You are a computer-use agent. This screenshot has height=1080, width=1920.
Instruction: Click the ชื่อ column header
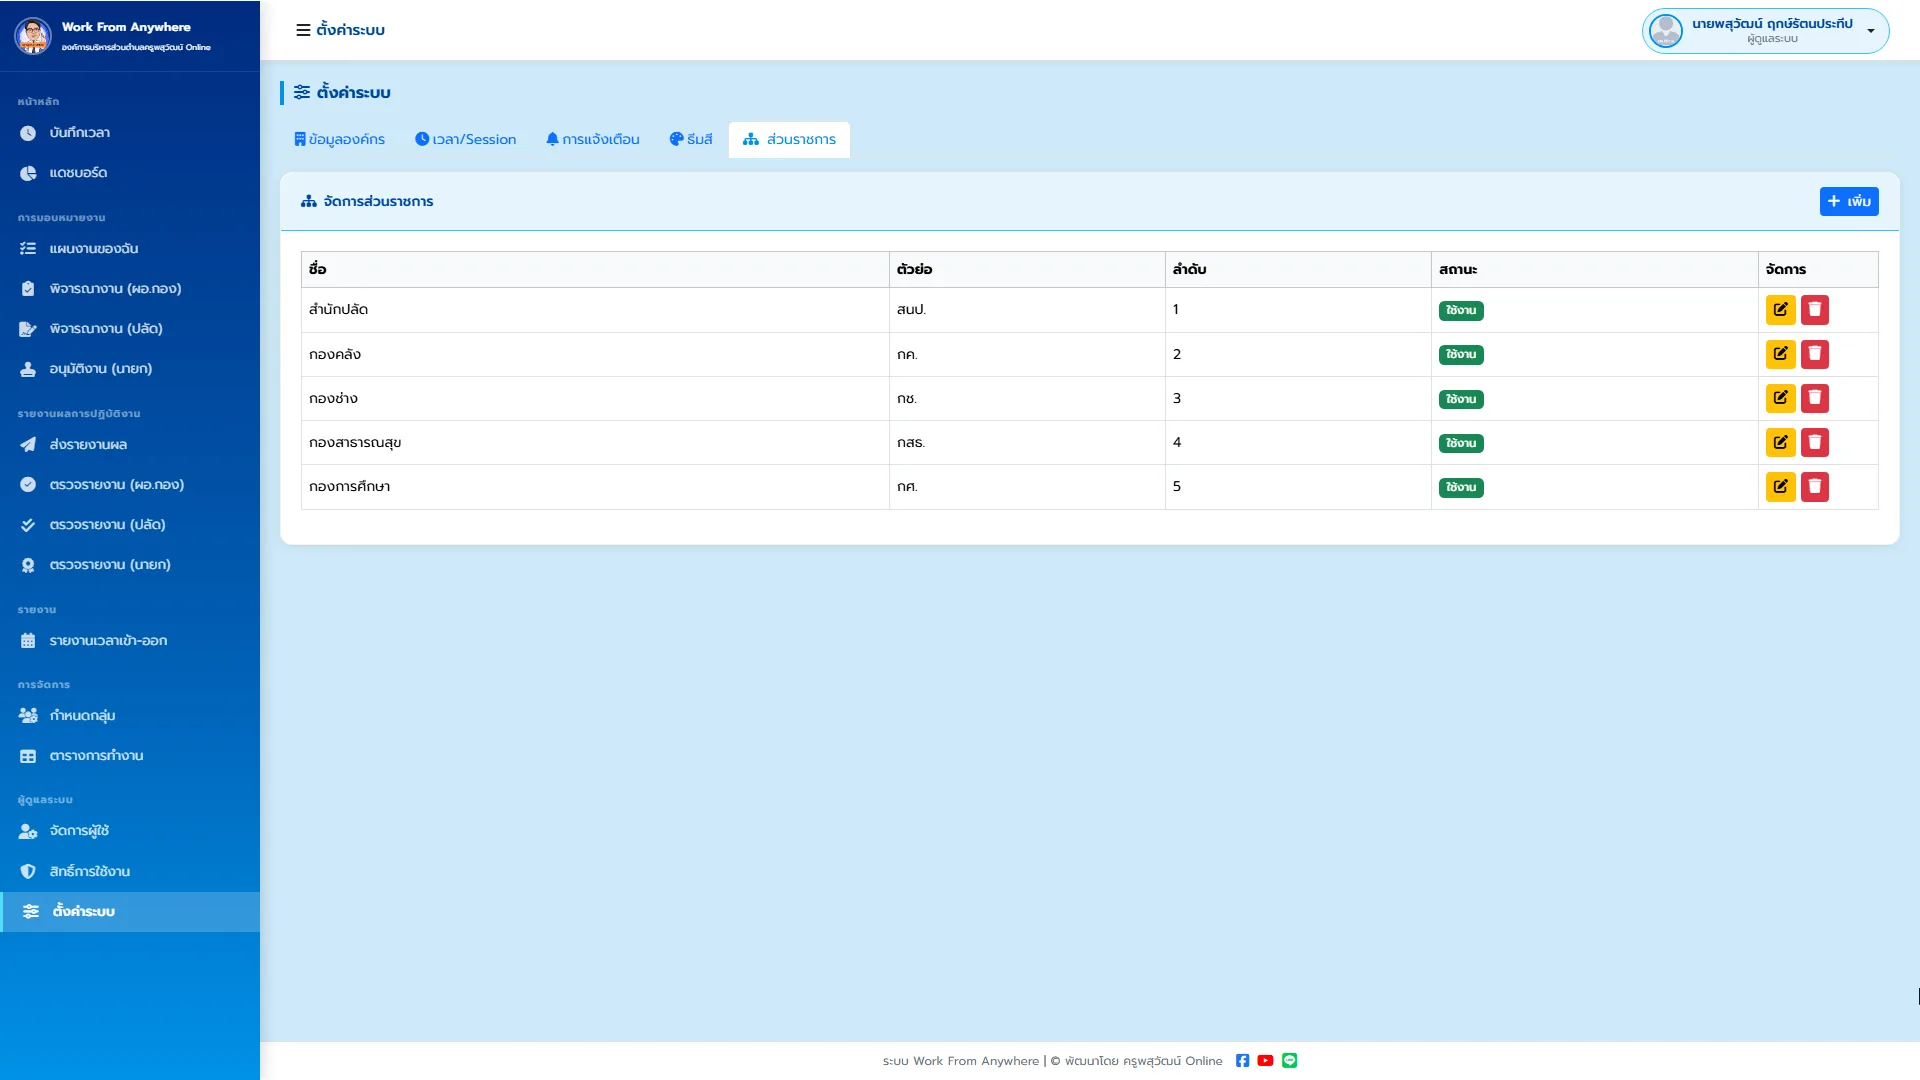(x=595, y=270)
